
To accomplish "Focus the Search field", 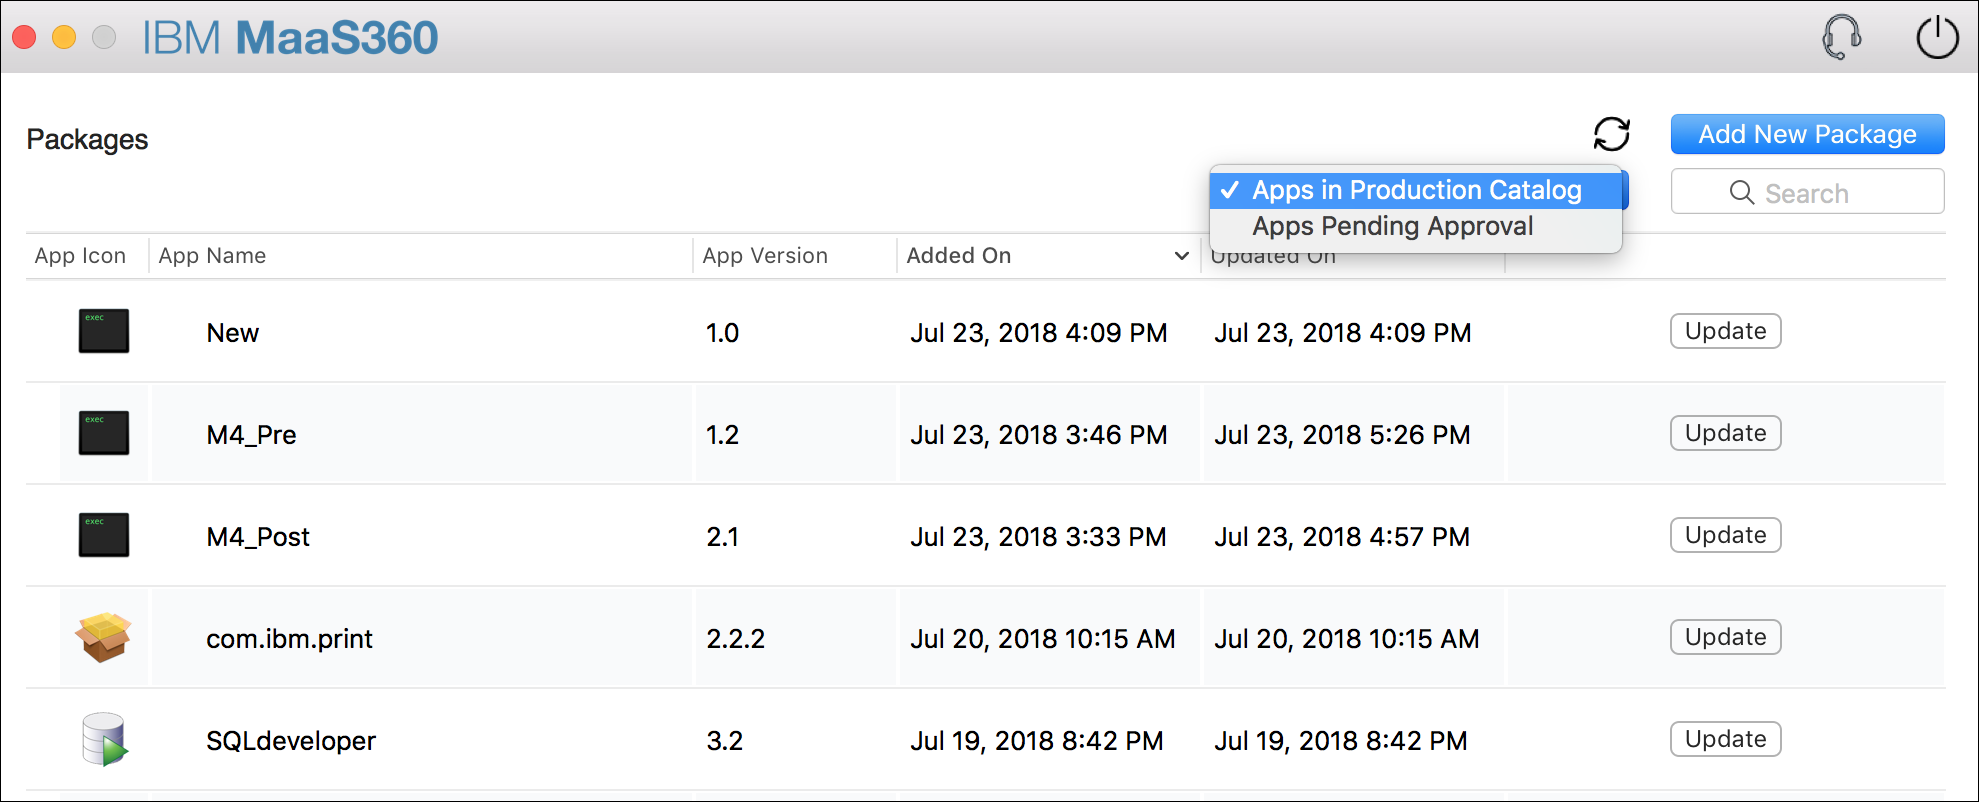I will pyautogui.click(x=1807, y=191).
